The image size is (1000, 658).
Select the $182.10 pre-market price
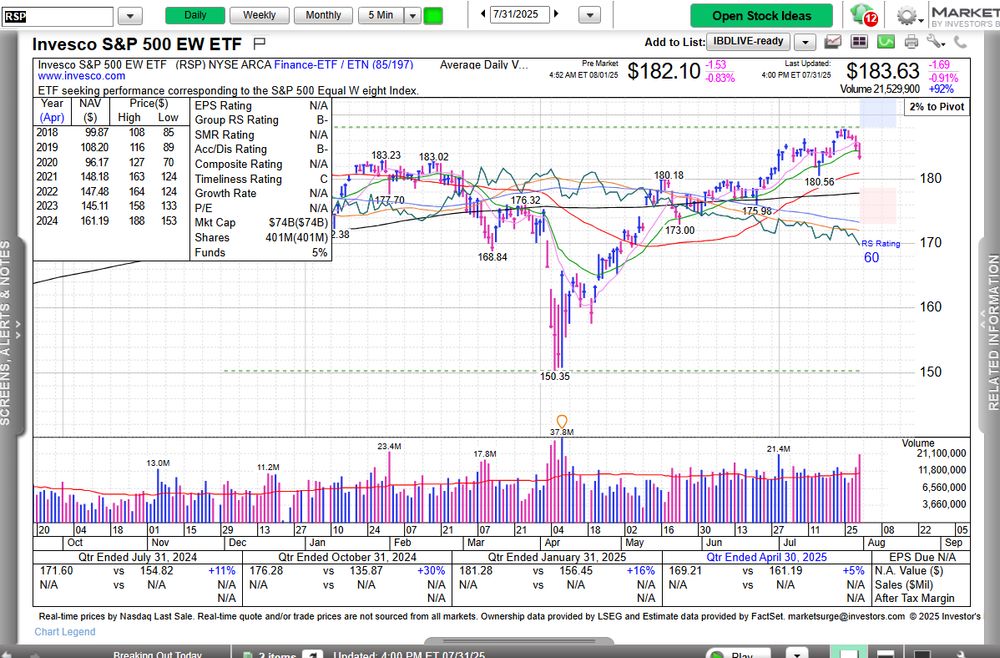(664, 71)
